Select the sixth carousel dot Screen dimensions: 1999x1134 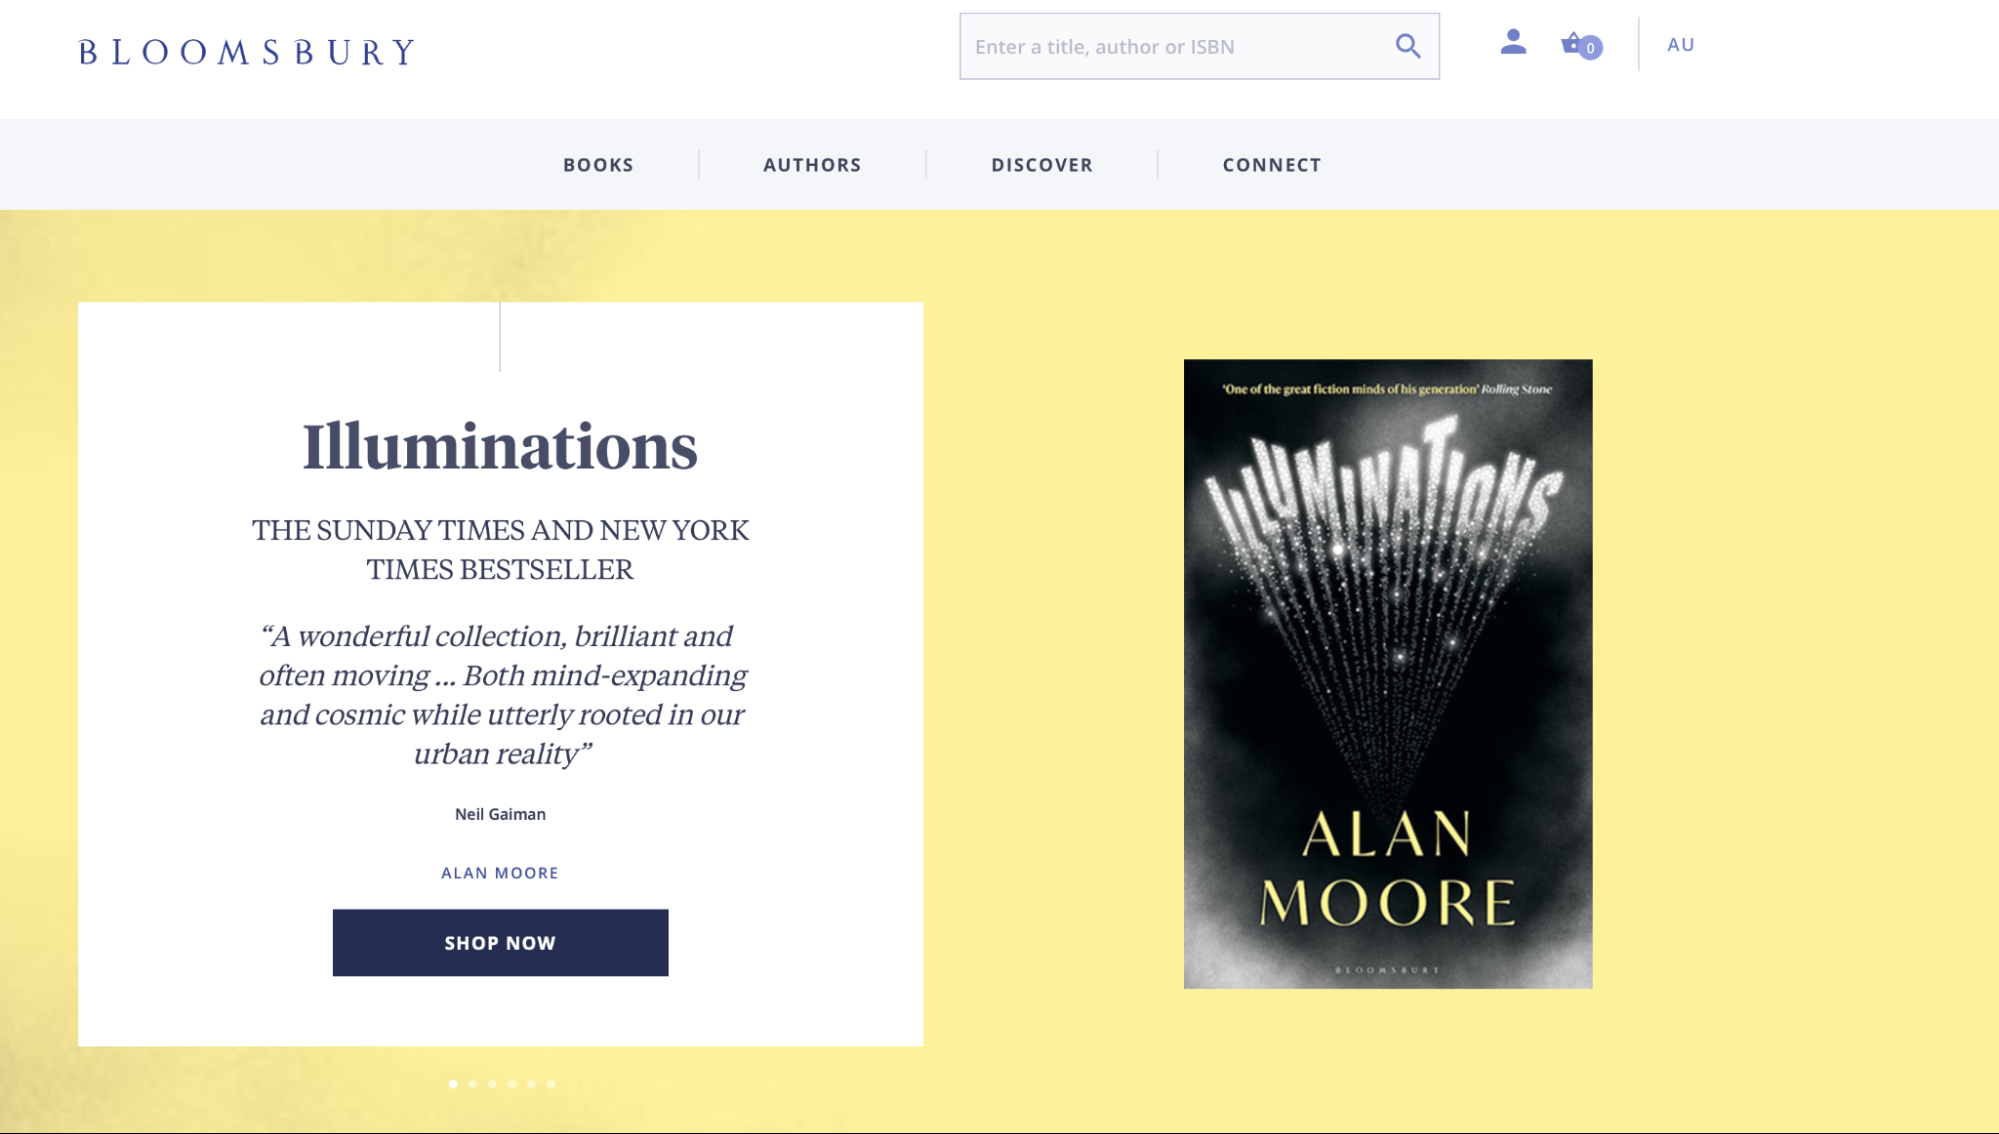point(551,1084)
